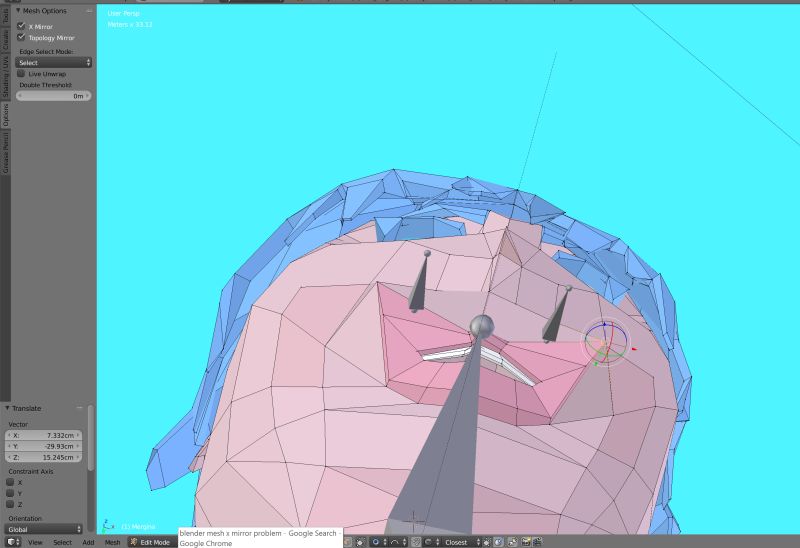The image size is (800, 548).
Task: Open the Select menu
Action: click(x=63, y=542)
